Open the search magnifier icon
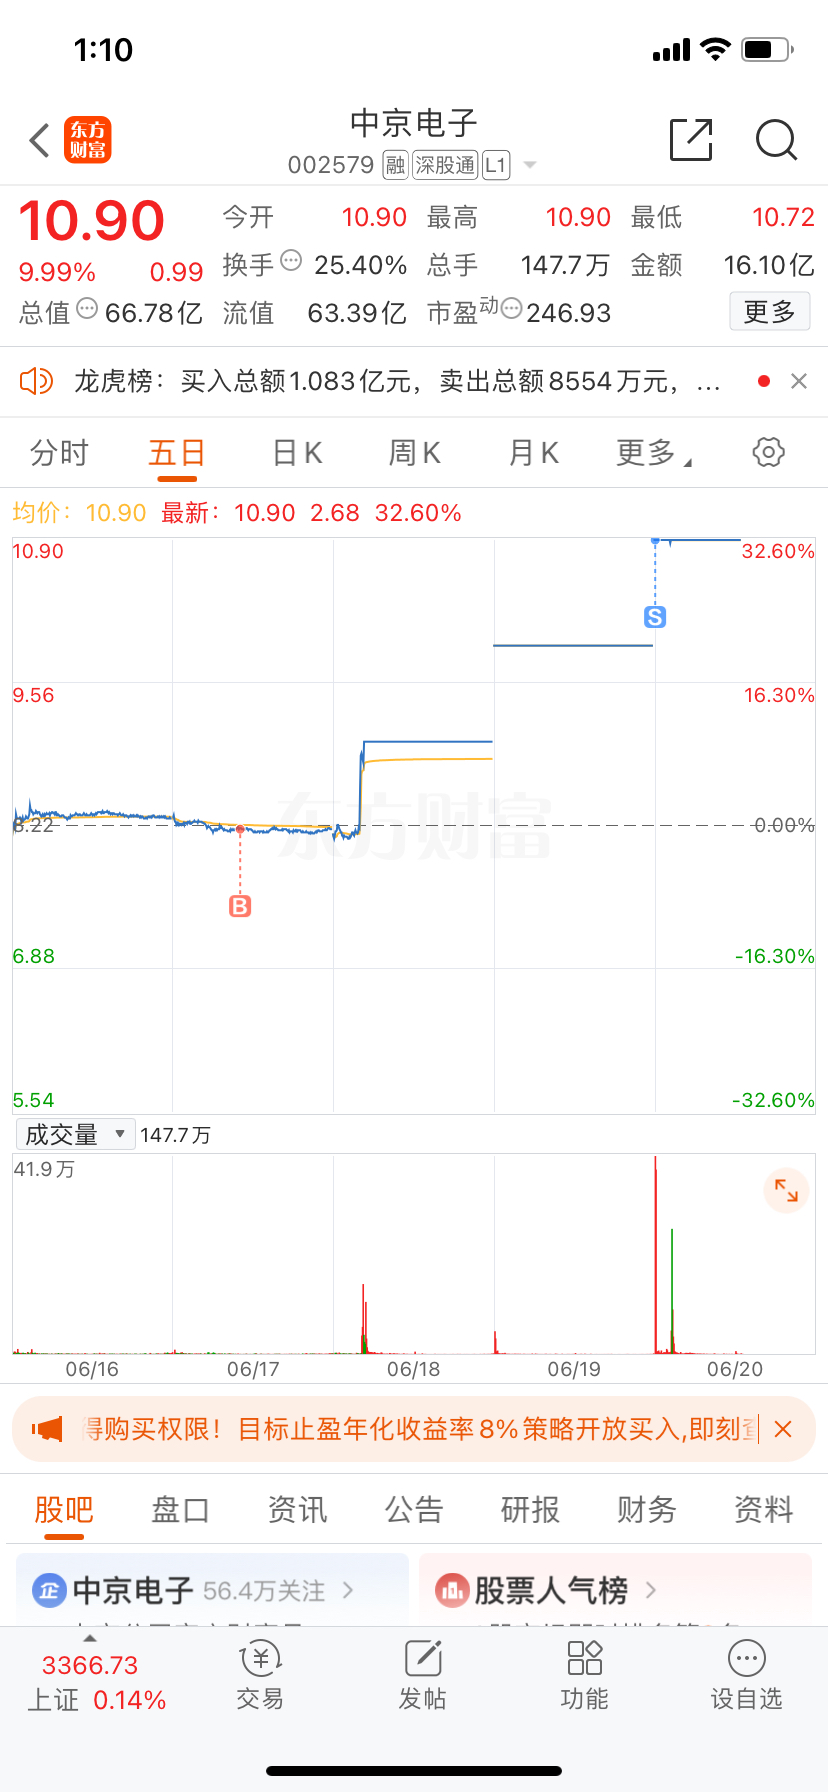 776,140
